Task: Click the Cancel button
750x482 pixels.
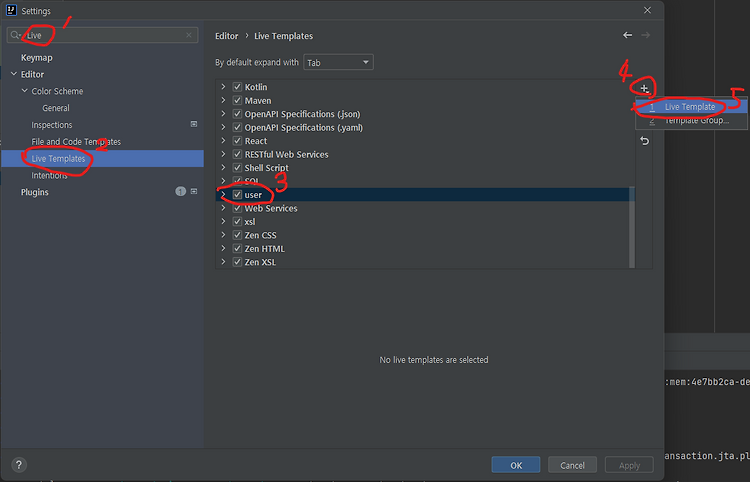Action: click(572, 465)
